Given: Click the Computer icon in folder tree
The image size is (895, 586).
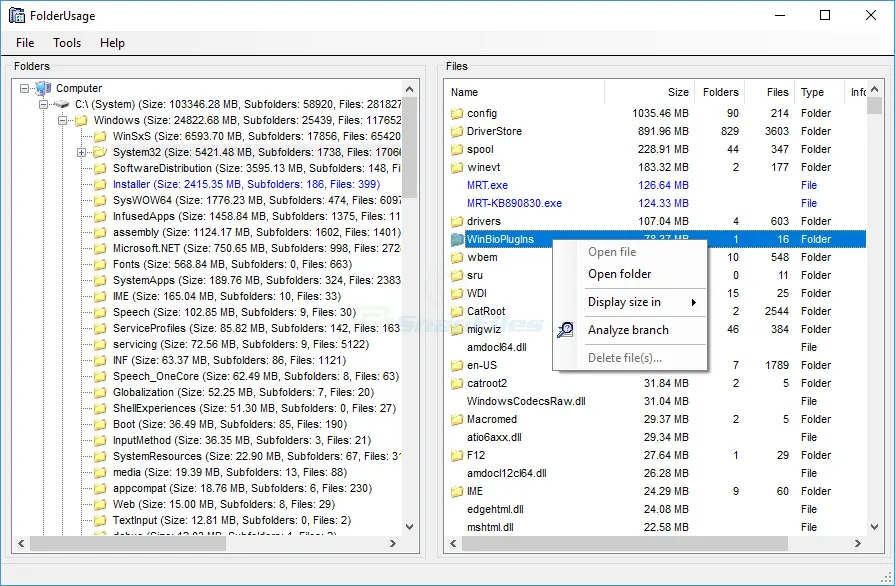Looking at the screenshot, I should [43, 88].
